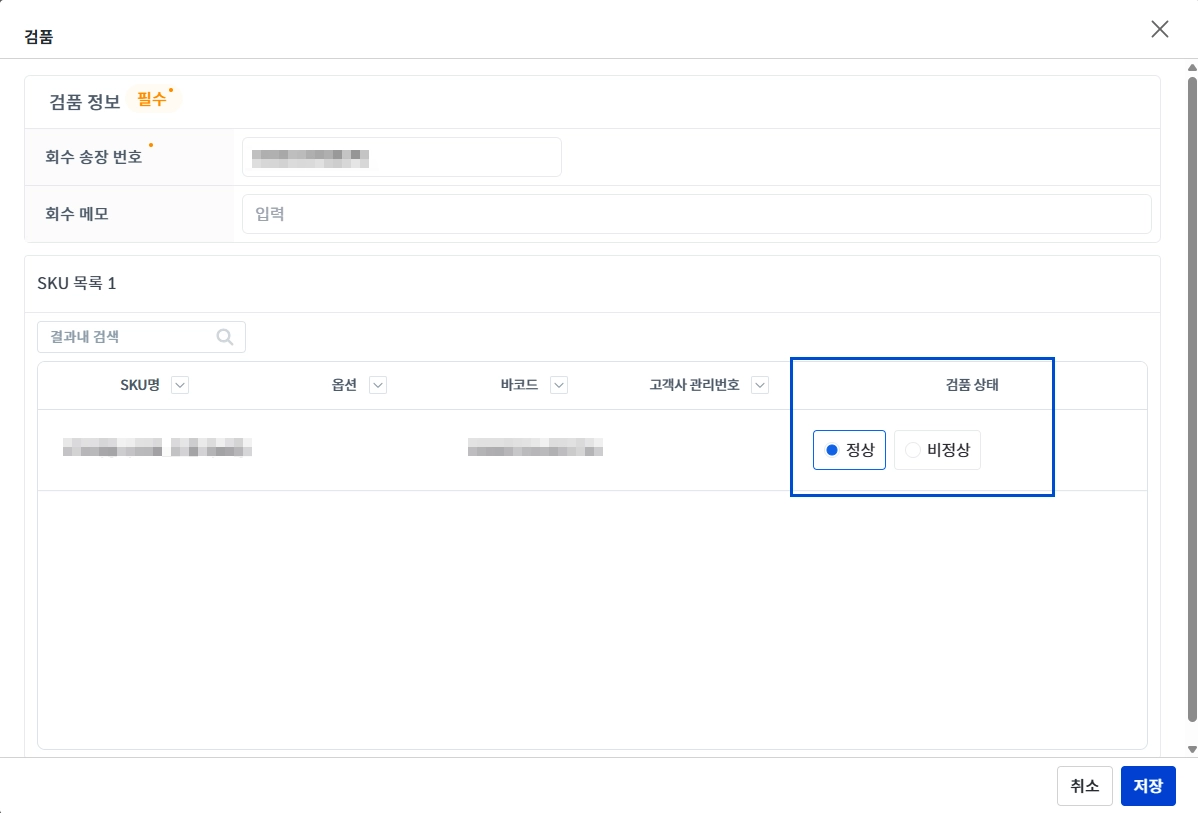Select the 비정상 radio button
Image resolution: width=1198 pixels, height=813 pixels.
coord(937,450)
